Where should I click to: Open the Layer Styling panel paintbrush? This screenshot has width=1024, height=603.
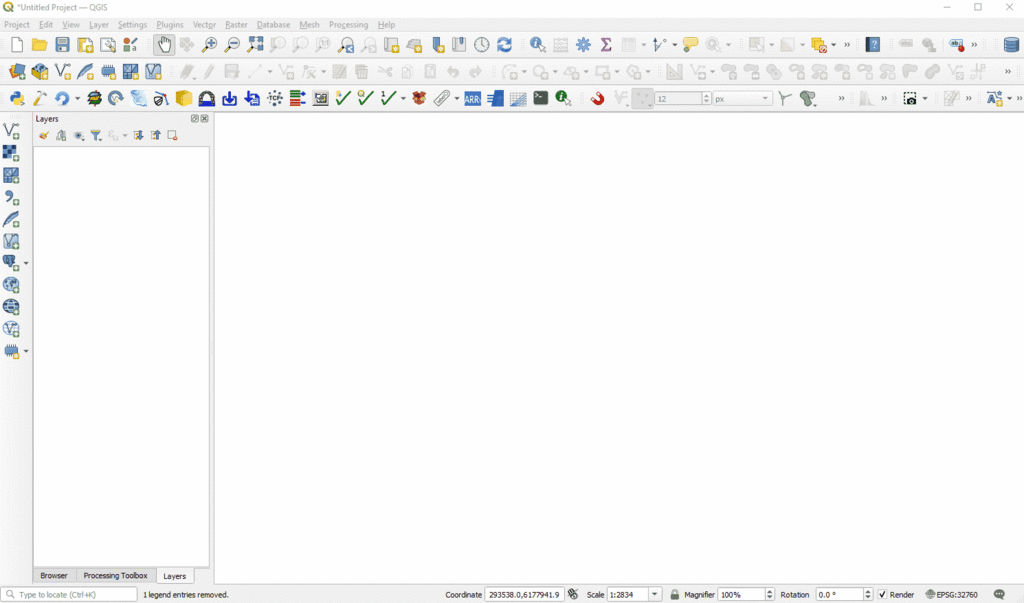(x=44, y=136)
